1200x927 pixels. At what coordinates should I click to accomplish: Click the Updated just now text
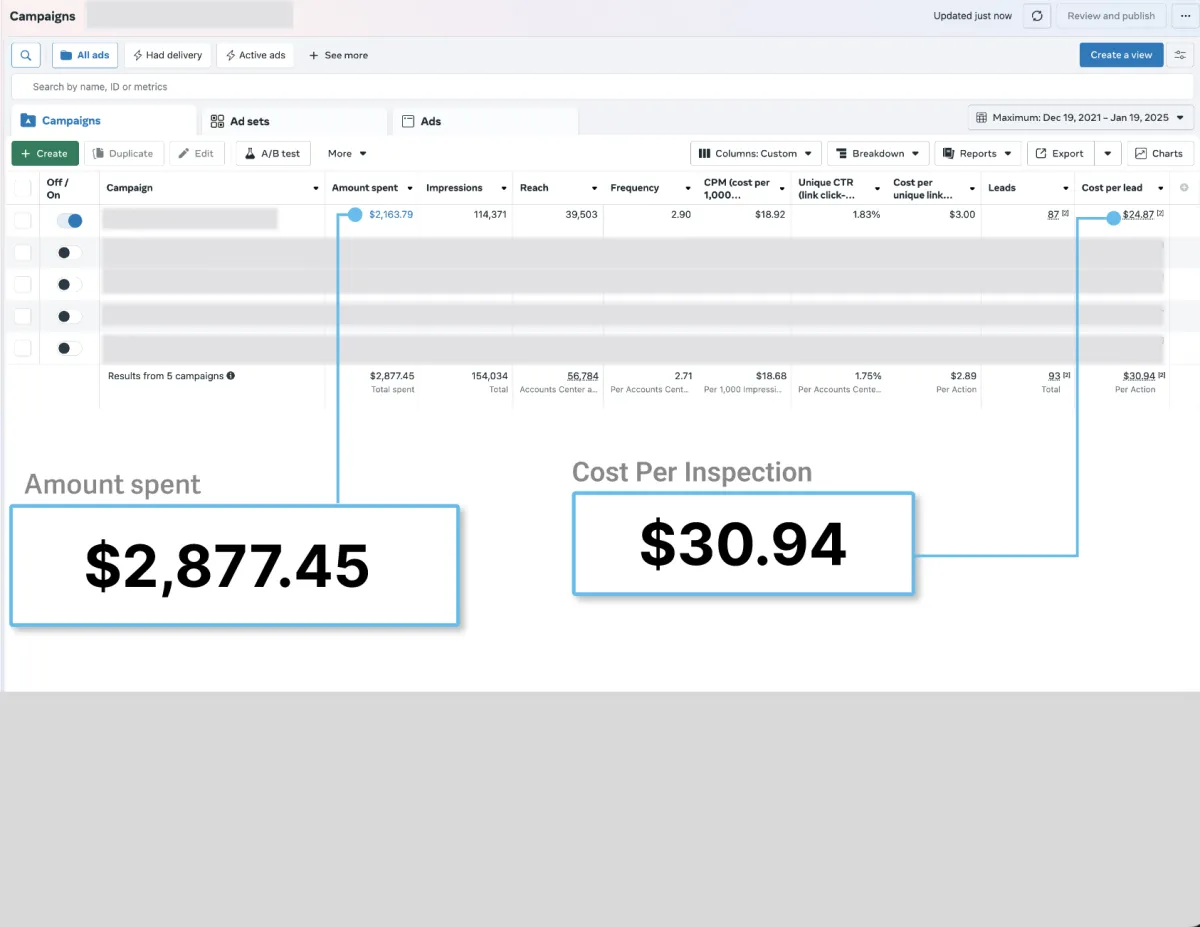[x=972, y=16]
